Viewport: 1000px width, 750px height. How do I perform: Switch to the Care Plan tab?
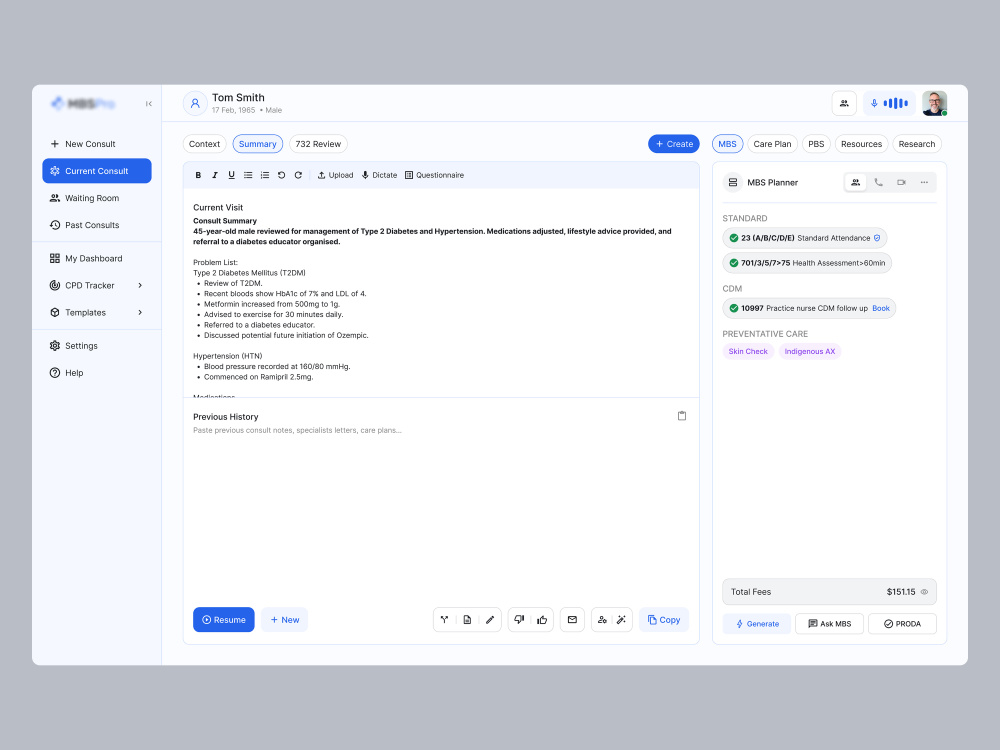[772, 144]
